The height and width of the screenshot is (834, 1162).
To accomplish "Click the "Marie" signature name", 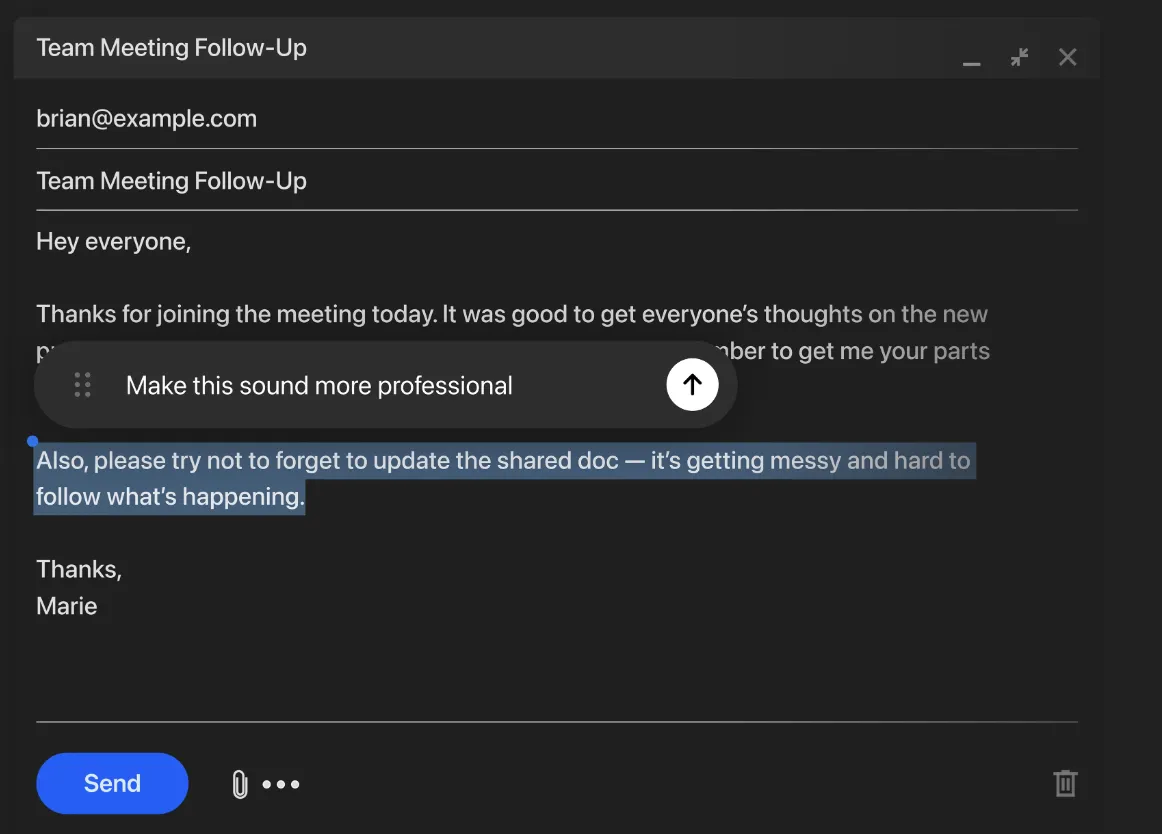I will pyautogui.click(x=67, y=606).
